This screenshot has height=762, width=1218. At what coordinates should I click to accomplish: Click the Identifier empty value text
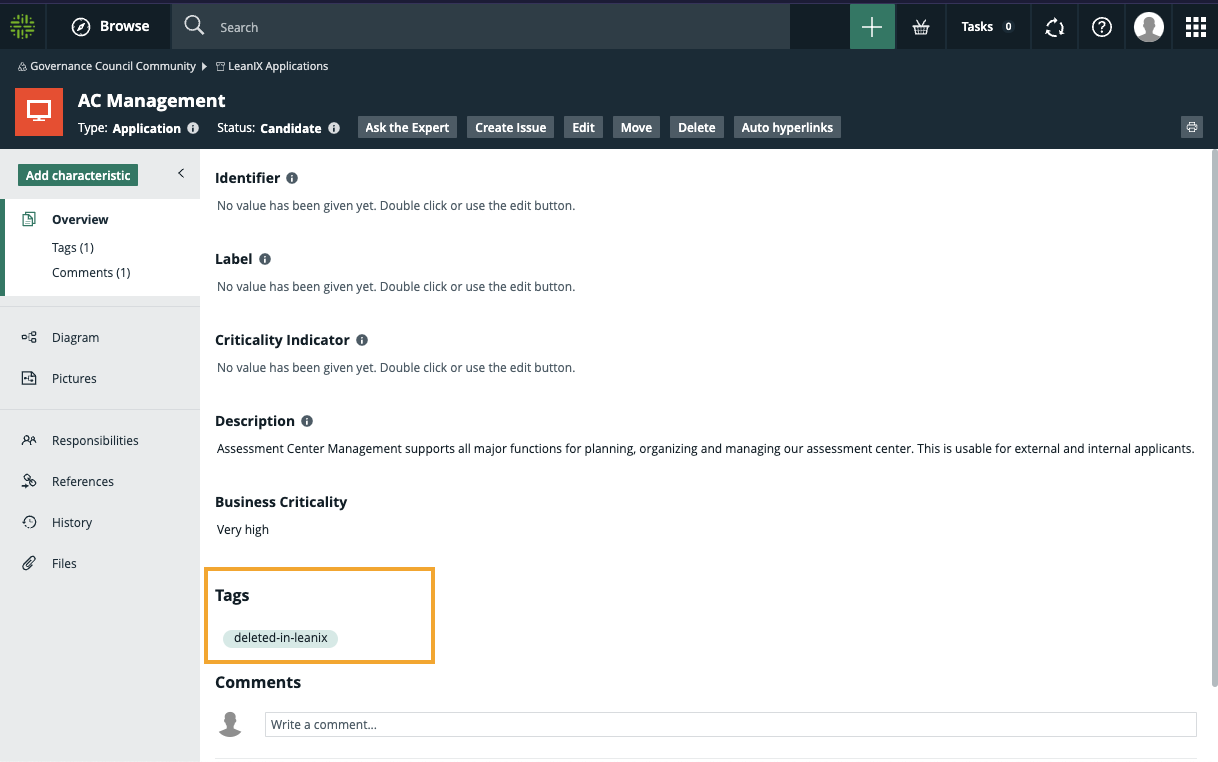click(396, 206)
